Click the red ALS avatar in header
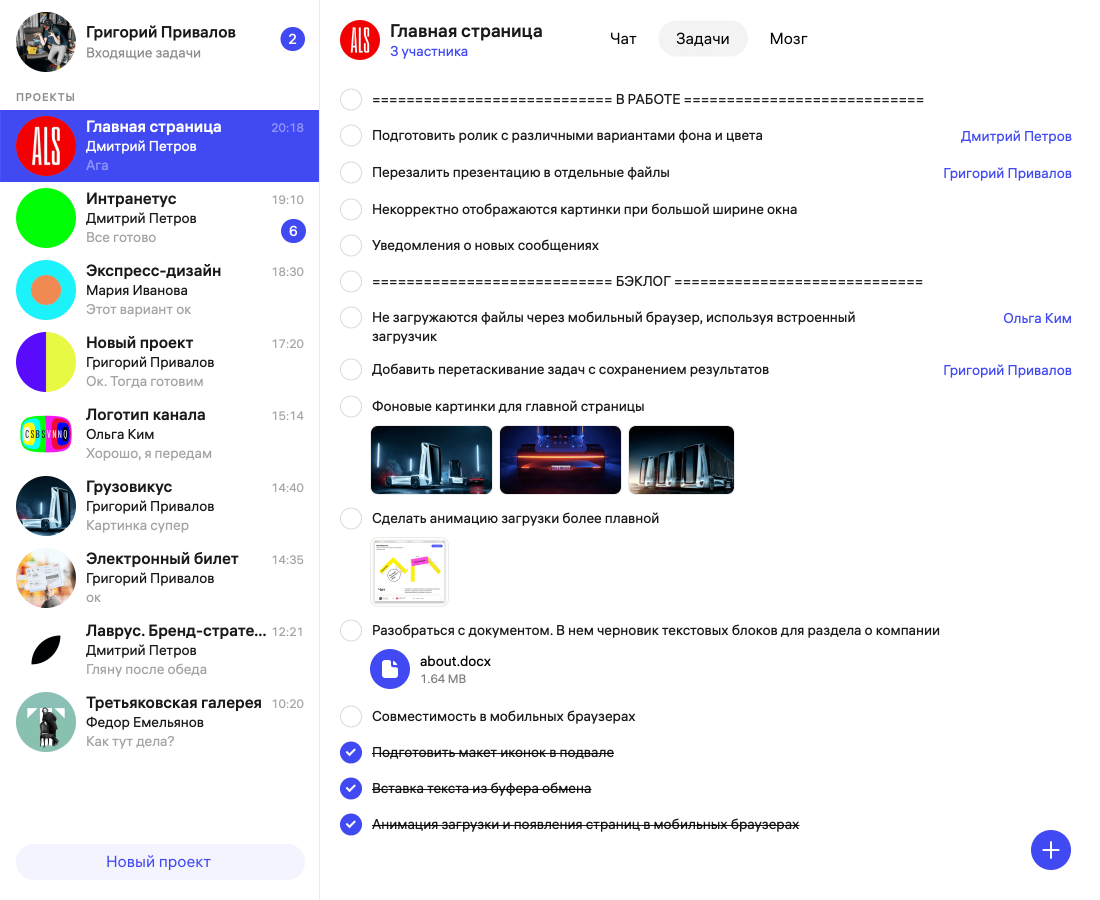The height and width of the screenshot is (900, 1100). point(360,40)
